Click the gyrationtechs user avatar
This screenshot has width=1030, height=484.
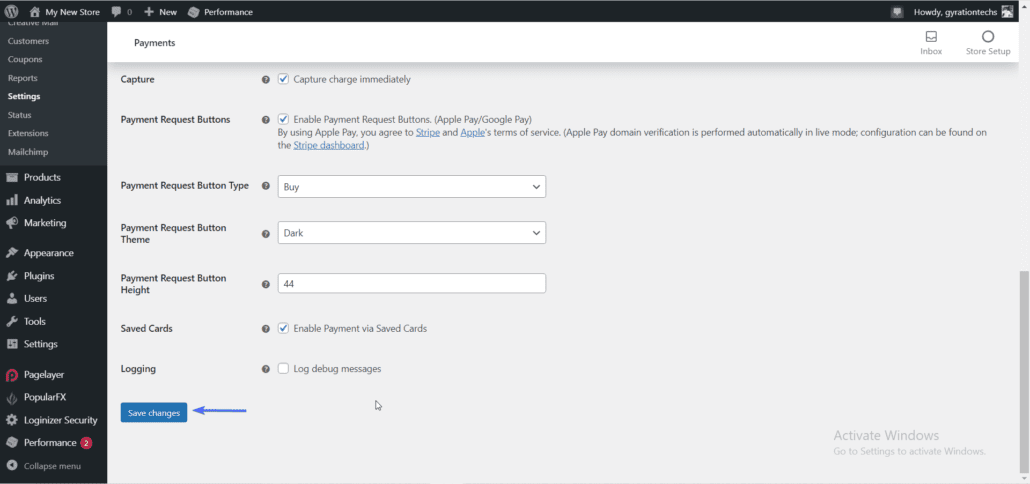pyautogui.click(x=1007, y=12)
